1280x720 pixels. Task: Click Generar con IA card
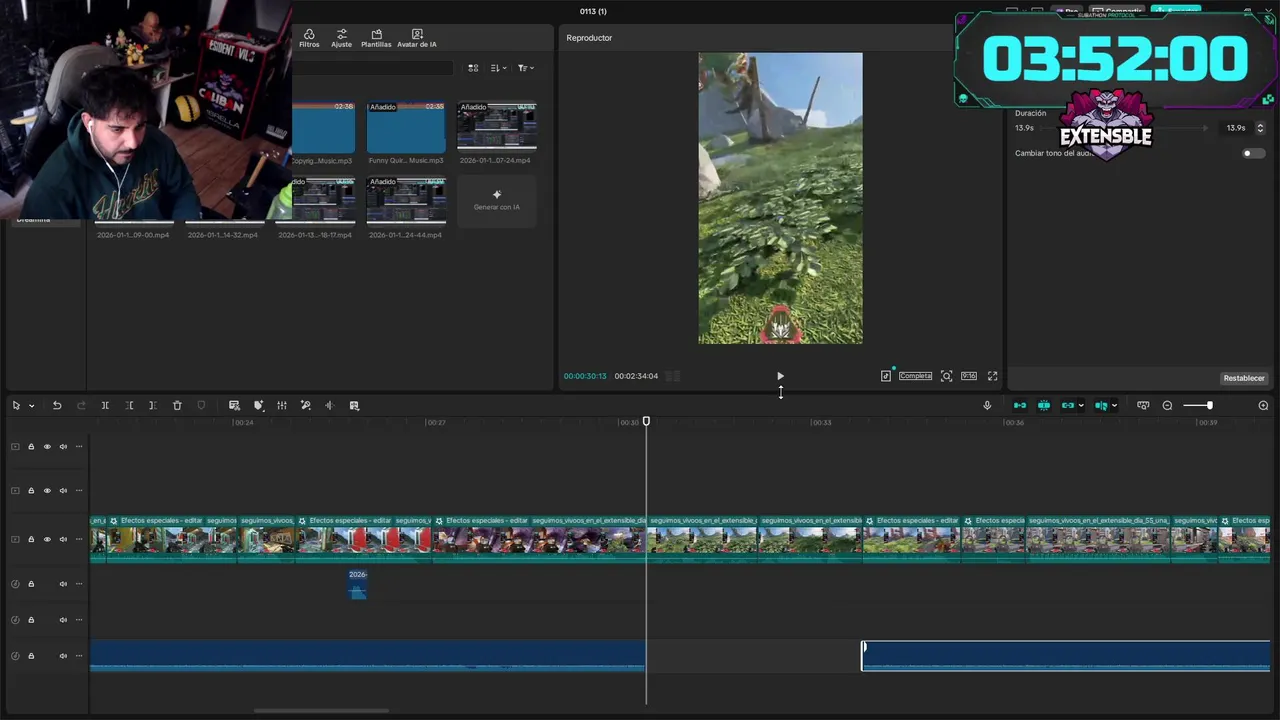tap(497, 200)
